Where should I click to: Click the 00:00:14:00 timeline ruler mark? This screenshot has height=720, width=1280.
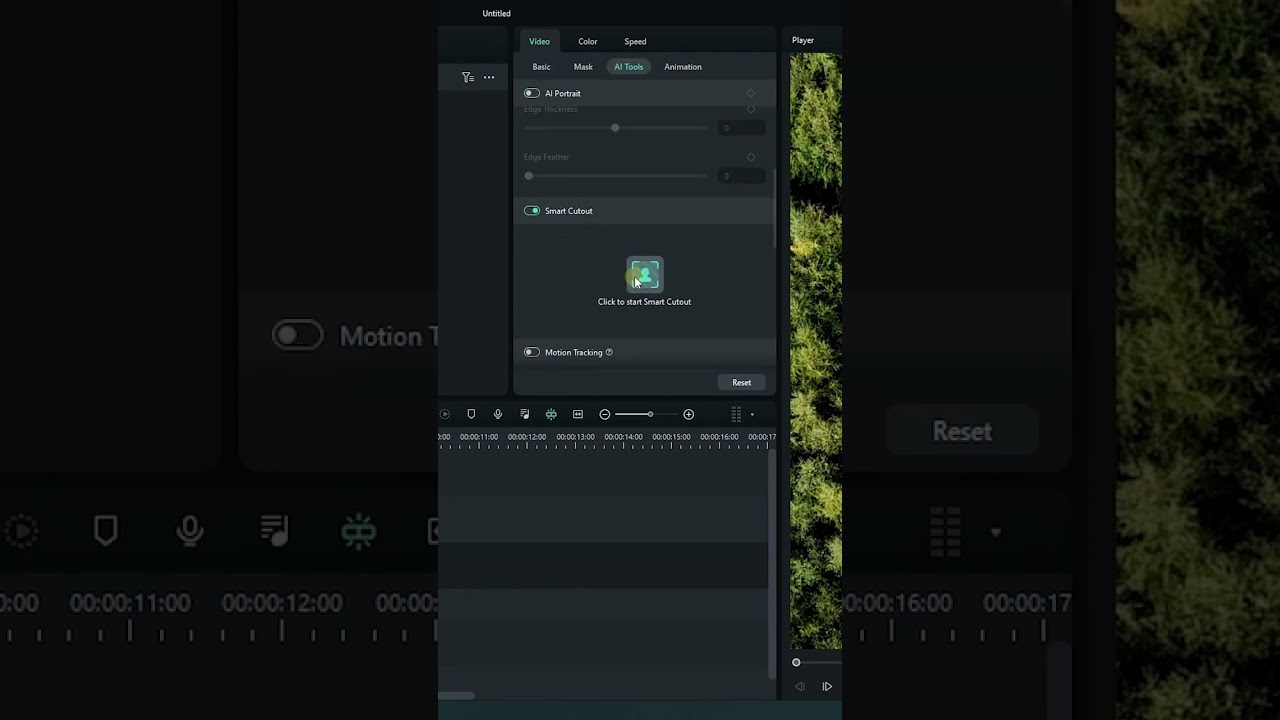(623, 437)
